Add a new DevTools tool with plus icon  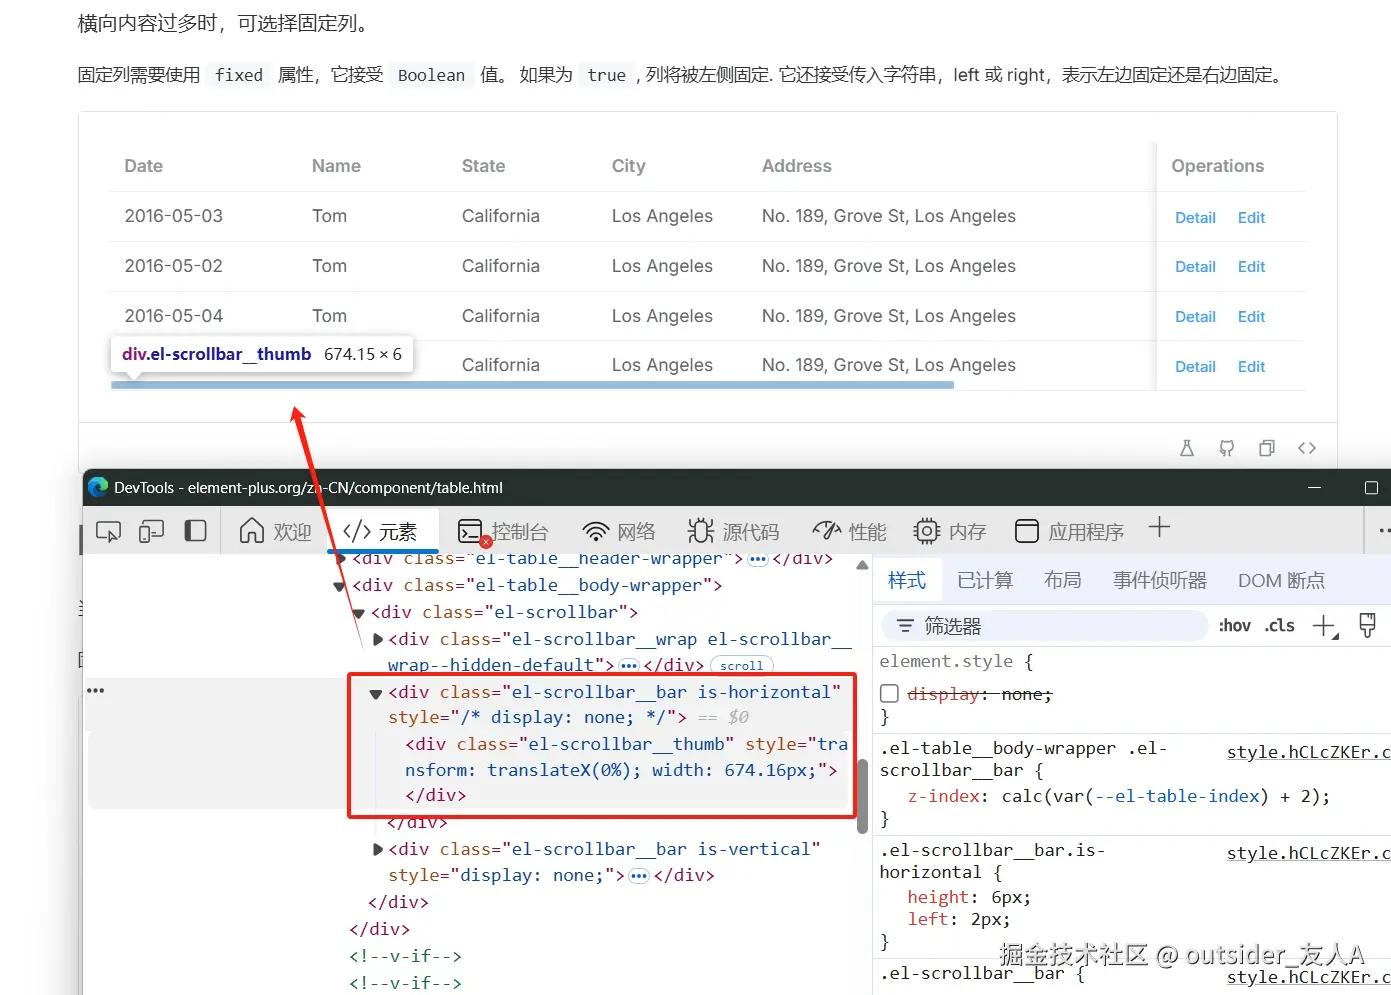coord(1159,527)
